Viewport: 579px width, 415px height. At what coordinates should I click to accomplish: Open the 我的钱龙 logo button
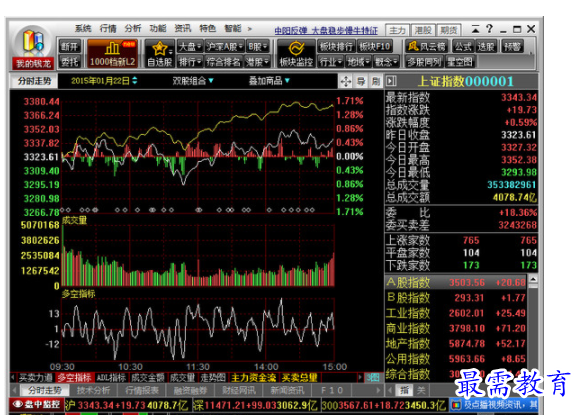33,48
